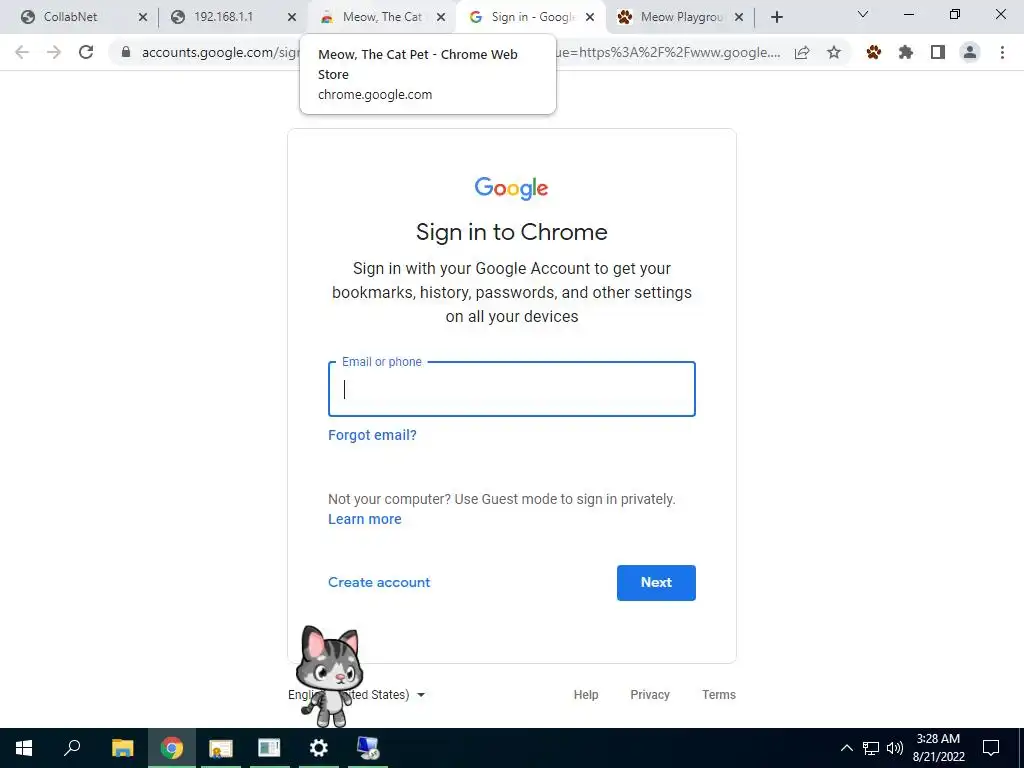The image size is (1024, 768).
Task: Reload the page
Action: [86, 52]
